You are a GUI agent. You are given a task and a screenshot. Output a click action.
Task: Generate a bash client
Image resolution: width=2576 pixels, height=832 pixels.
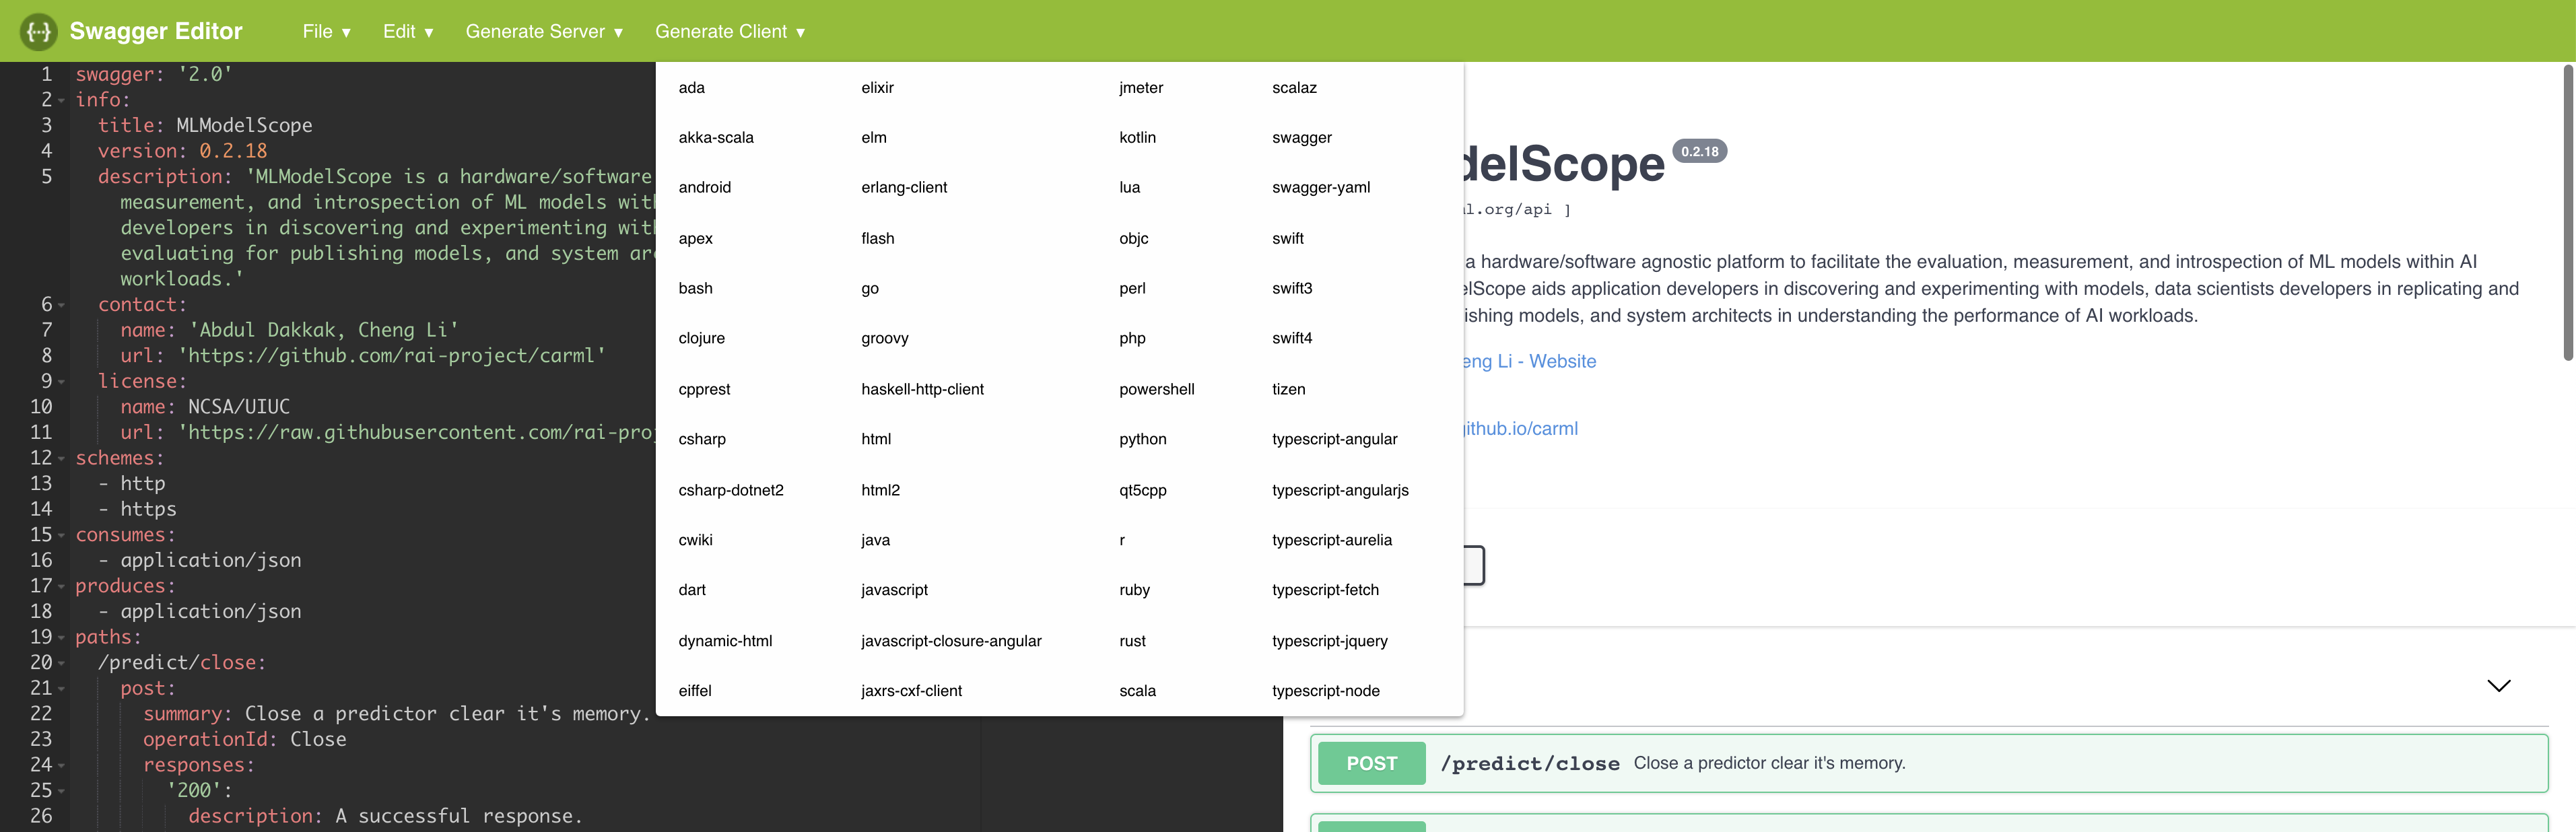(x=695, y=289)
